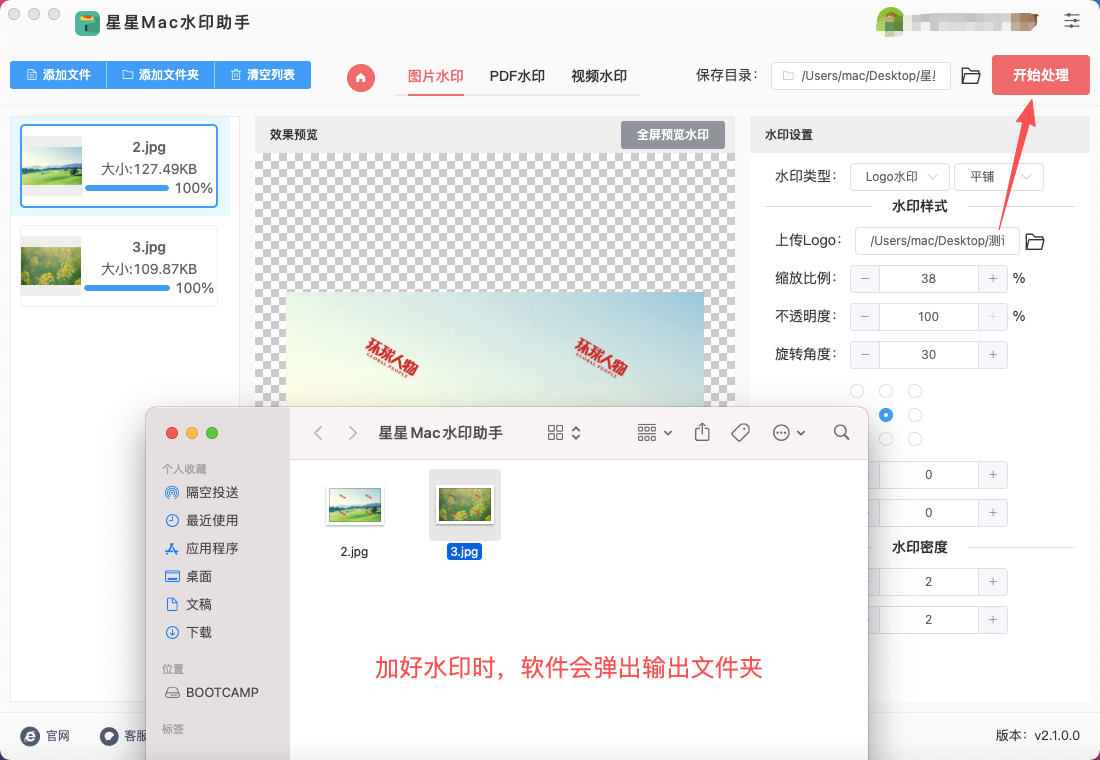Click 开始处理 button
Image resolution: width=1100 pixels, height=760 pixels.
tap(1040, 75)
